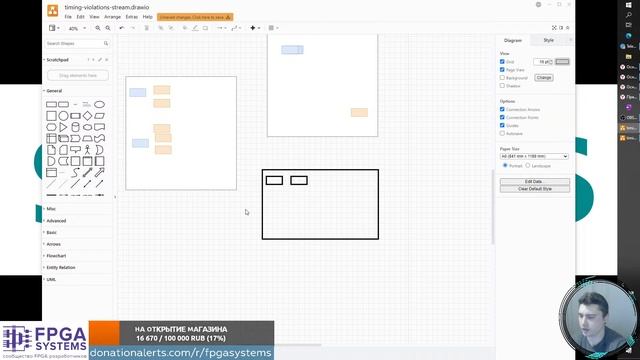Click the To Back toolbar icon
The image size is (640, 360).
(171, 28)
